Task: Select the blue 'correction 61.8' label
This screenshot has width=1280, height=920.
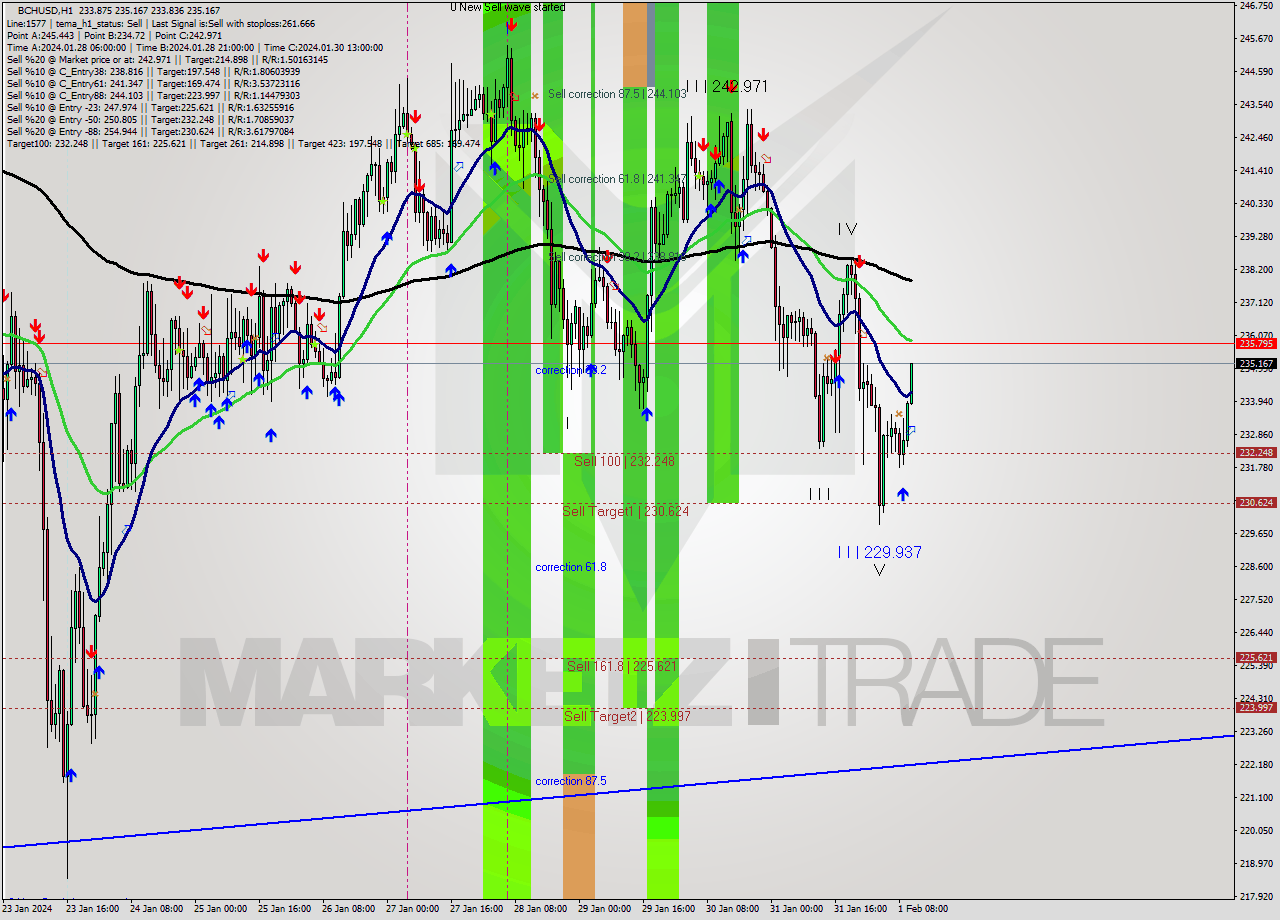Action: point(570,567)
